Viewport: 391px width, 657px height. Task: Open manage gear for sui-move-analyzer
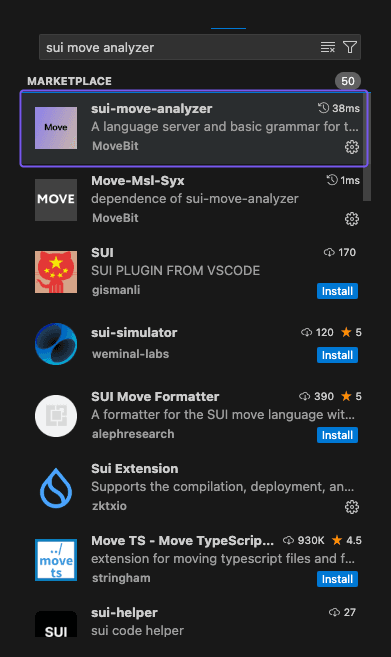[x=352, y=147]
